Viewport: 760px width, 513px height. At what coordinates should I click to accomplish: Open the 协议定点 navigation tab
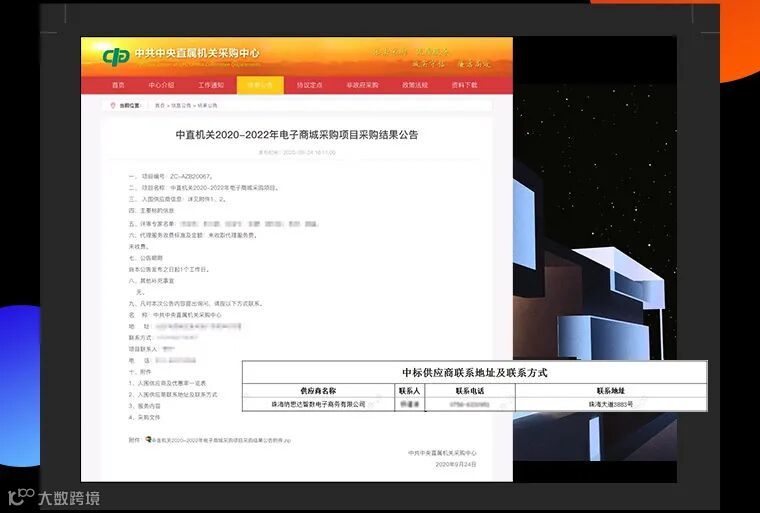click(310, 85)
